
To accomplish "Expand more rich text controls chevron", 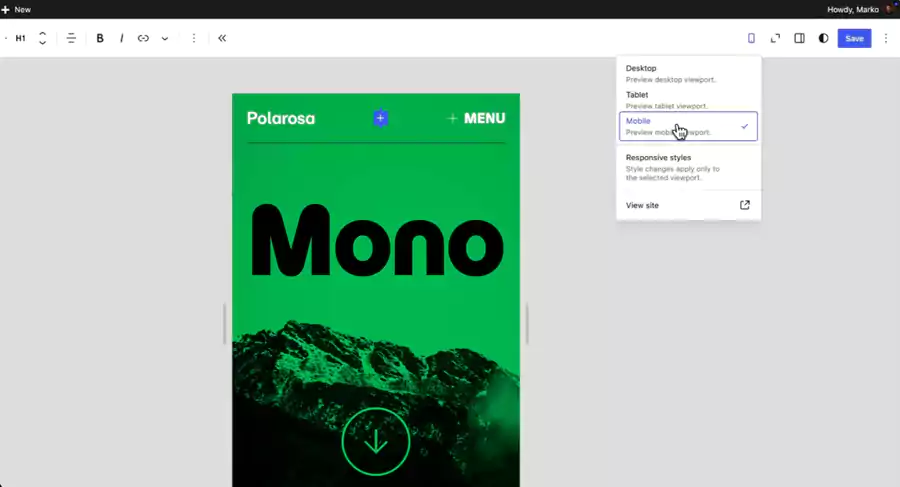I will [165, 38].
